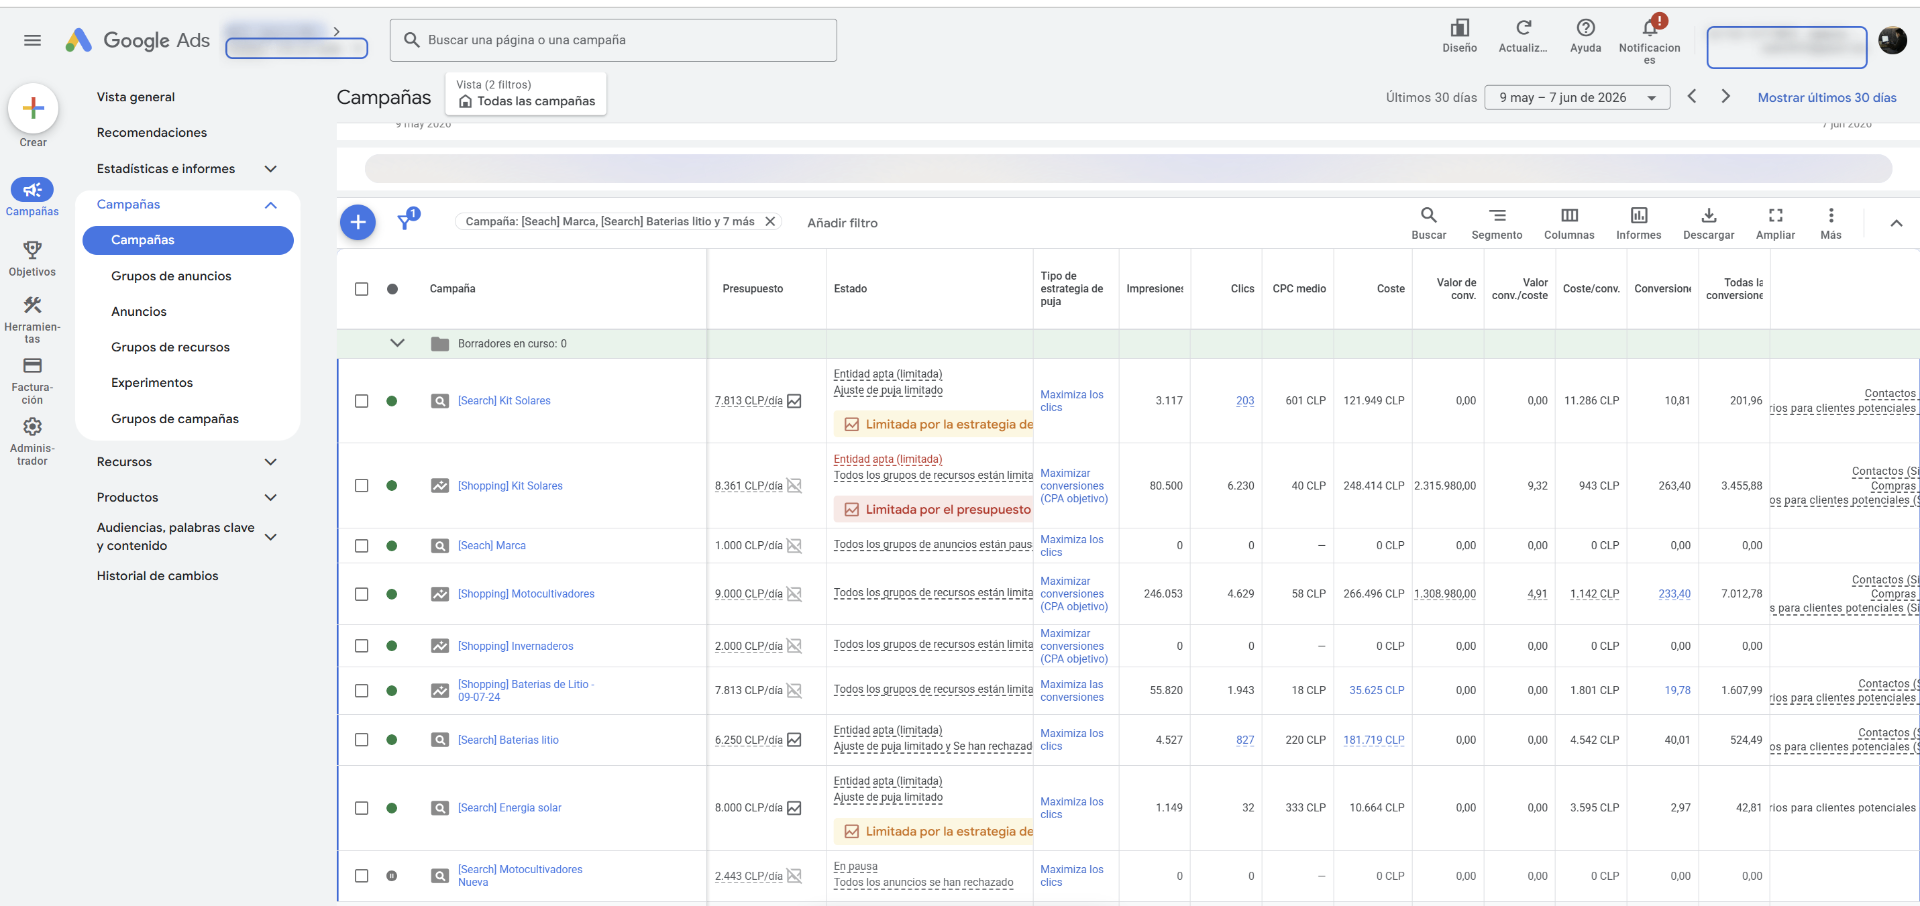Toggle the select-all header checkbox
This screenshot has width=1920, height=906.
[362, 289]
